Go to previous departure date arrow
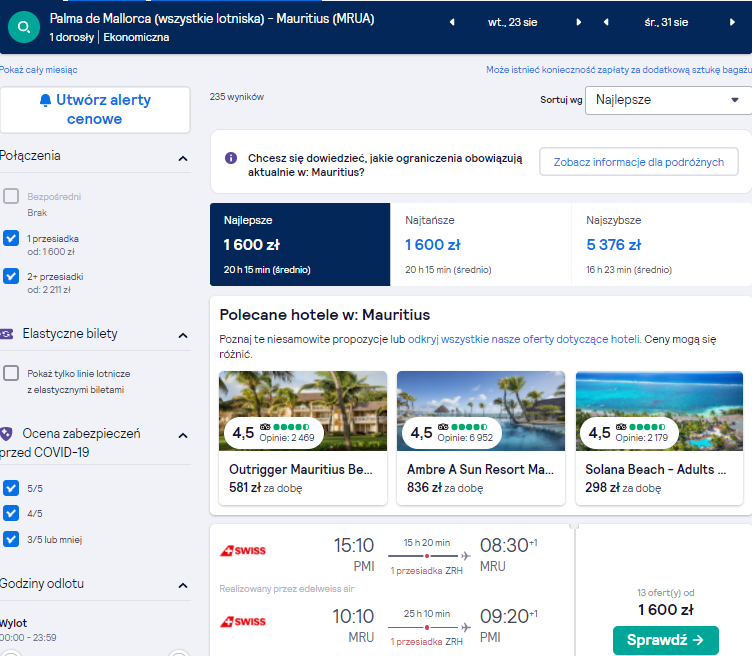 coord(452,22)
